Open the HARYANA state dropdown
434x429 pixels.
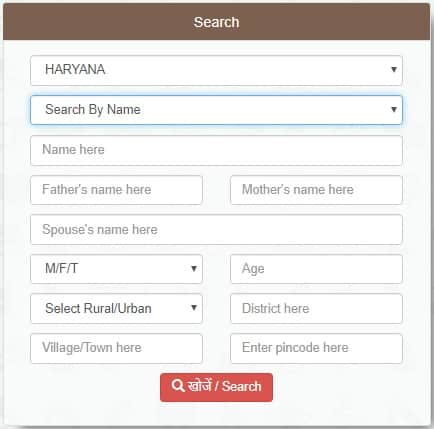[x=216, y=70]
